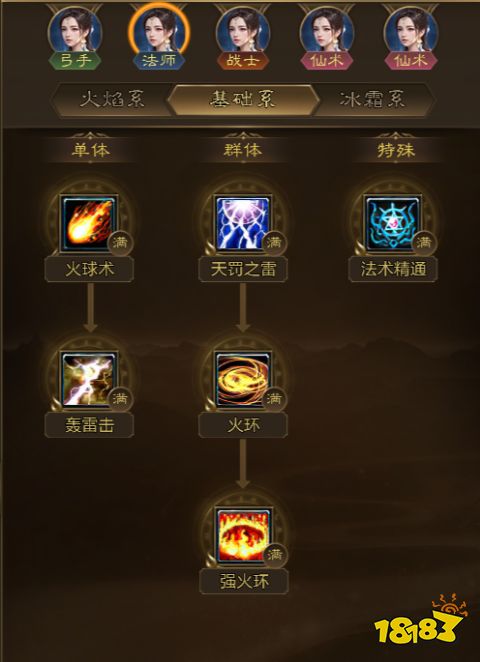Click the 特殊 column header
This screenshot has height=662, width=480.
396,150
